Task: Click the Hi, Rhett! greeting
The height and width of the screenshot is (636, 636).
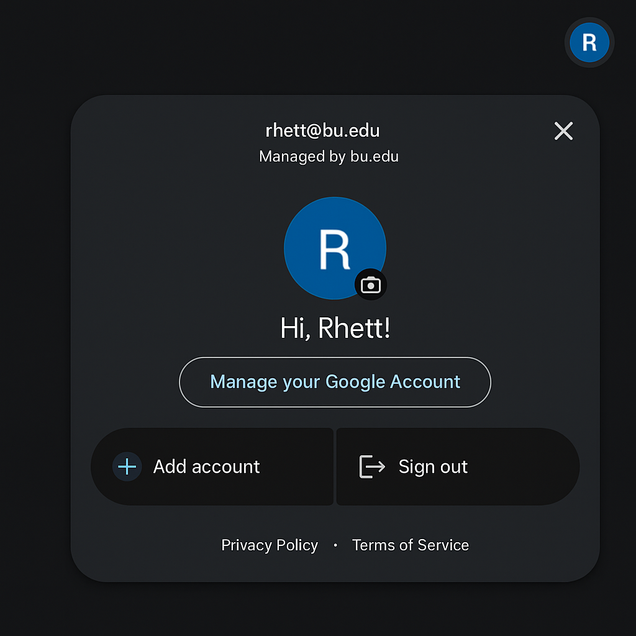Action: [x=335, y=328]
